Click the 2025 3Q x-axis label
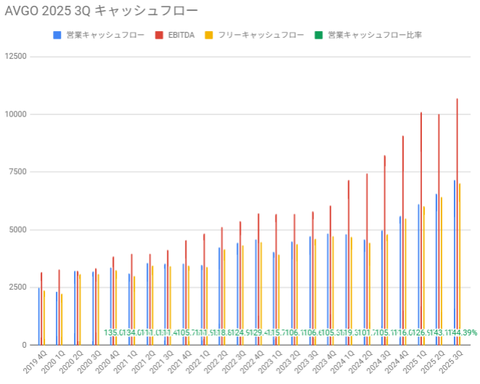 click(x=451, y=361)
